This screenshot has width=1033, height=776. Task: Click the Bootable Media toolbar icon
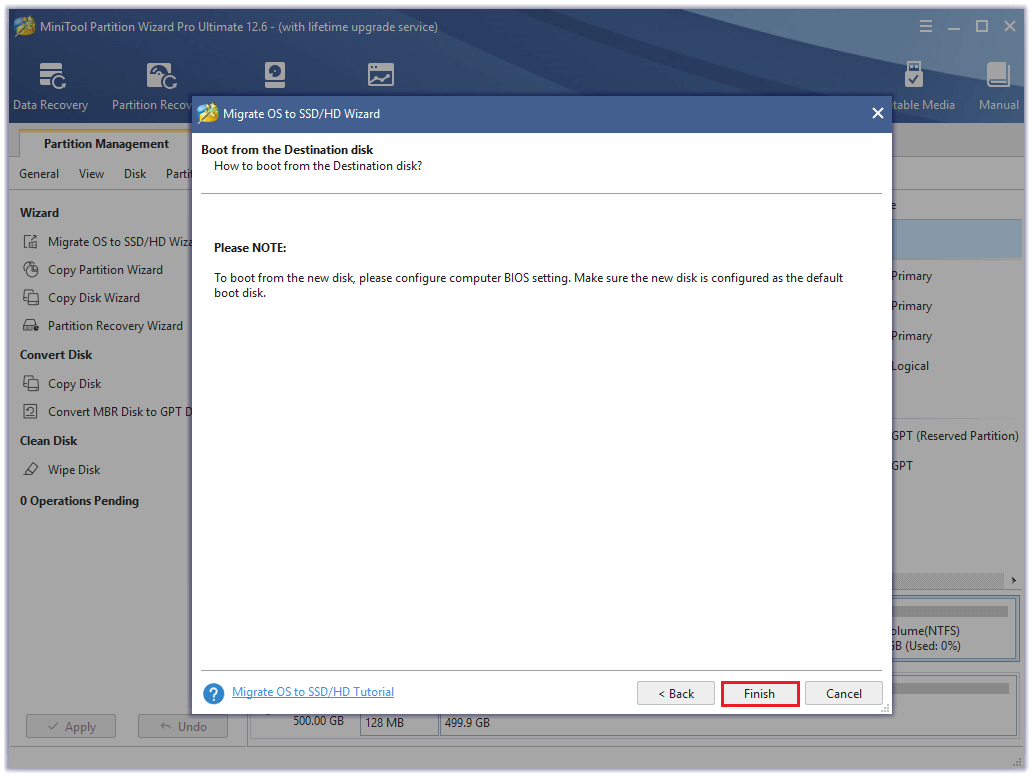click(x=914, y=74)
